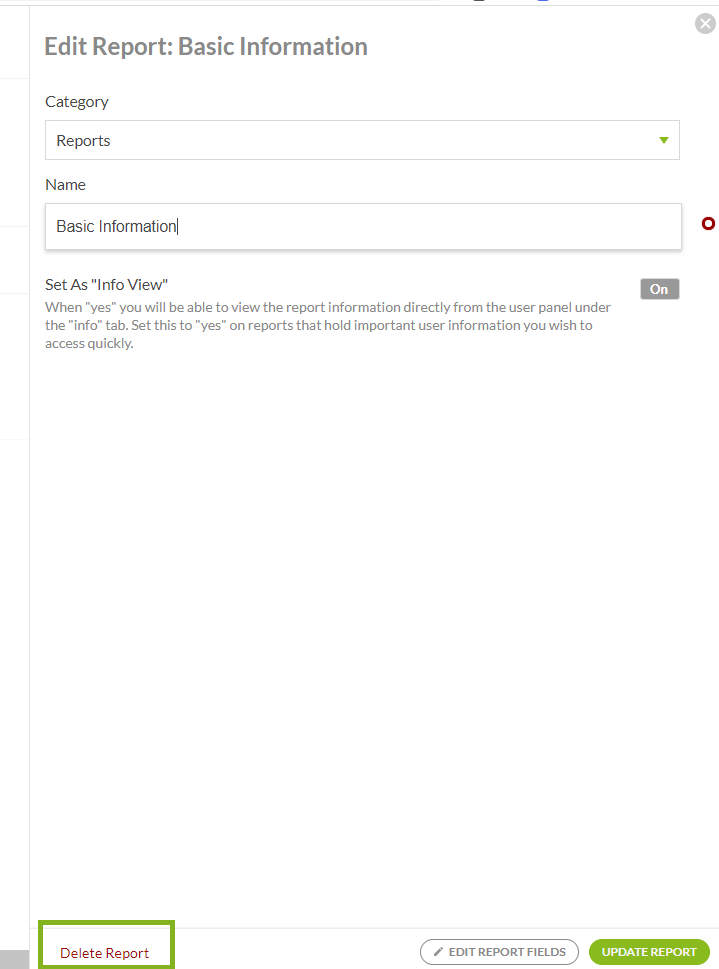Click the pencil icon in Edit Report Fields

438,952
